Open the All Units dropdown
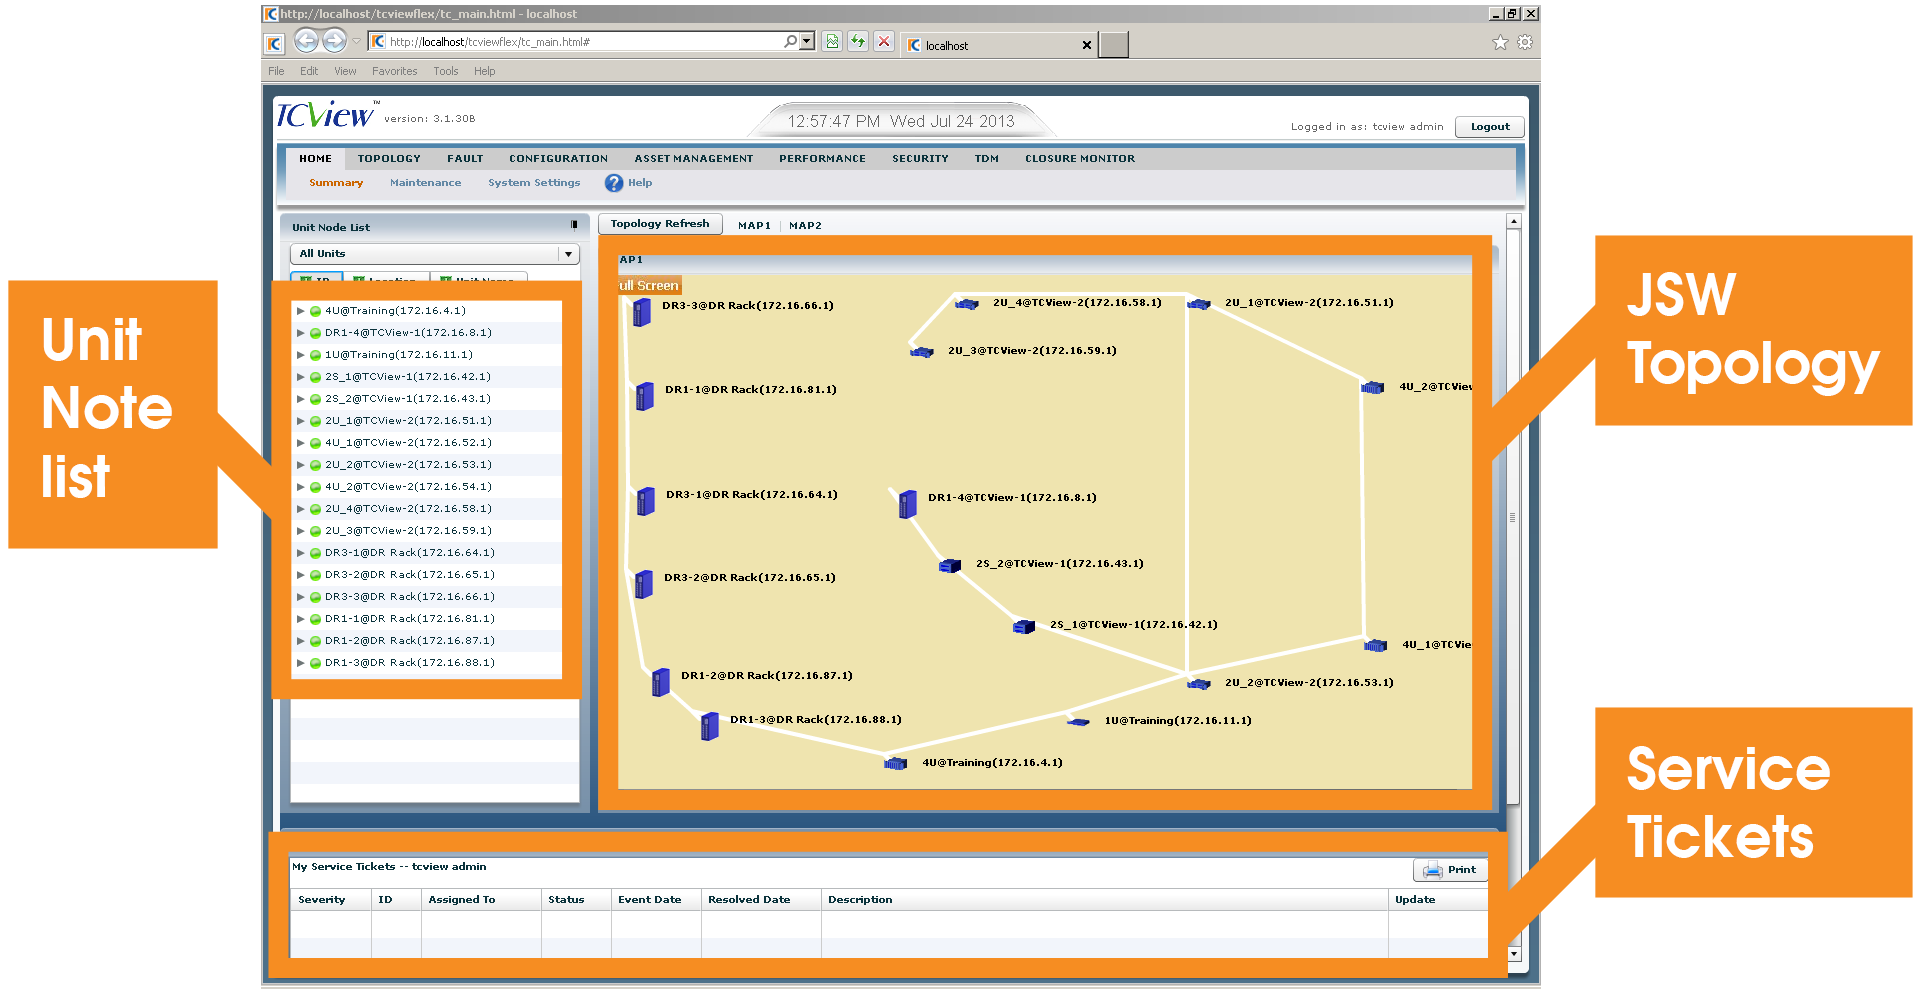 pos(568,254)
